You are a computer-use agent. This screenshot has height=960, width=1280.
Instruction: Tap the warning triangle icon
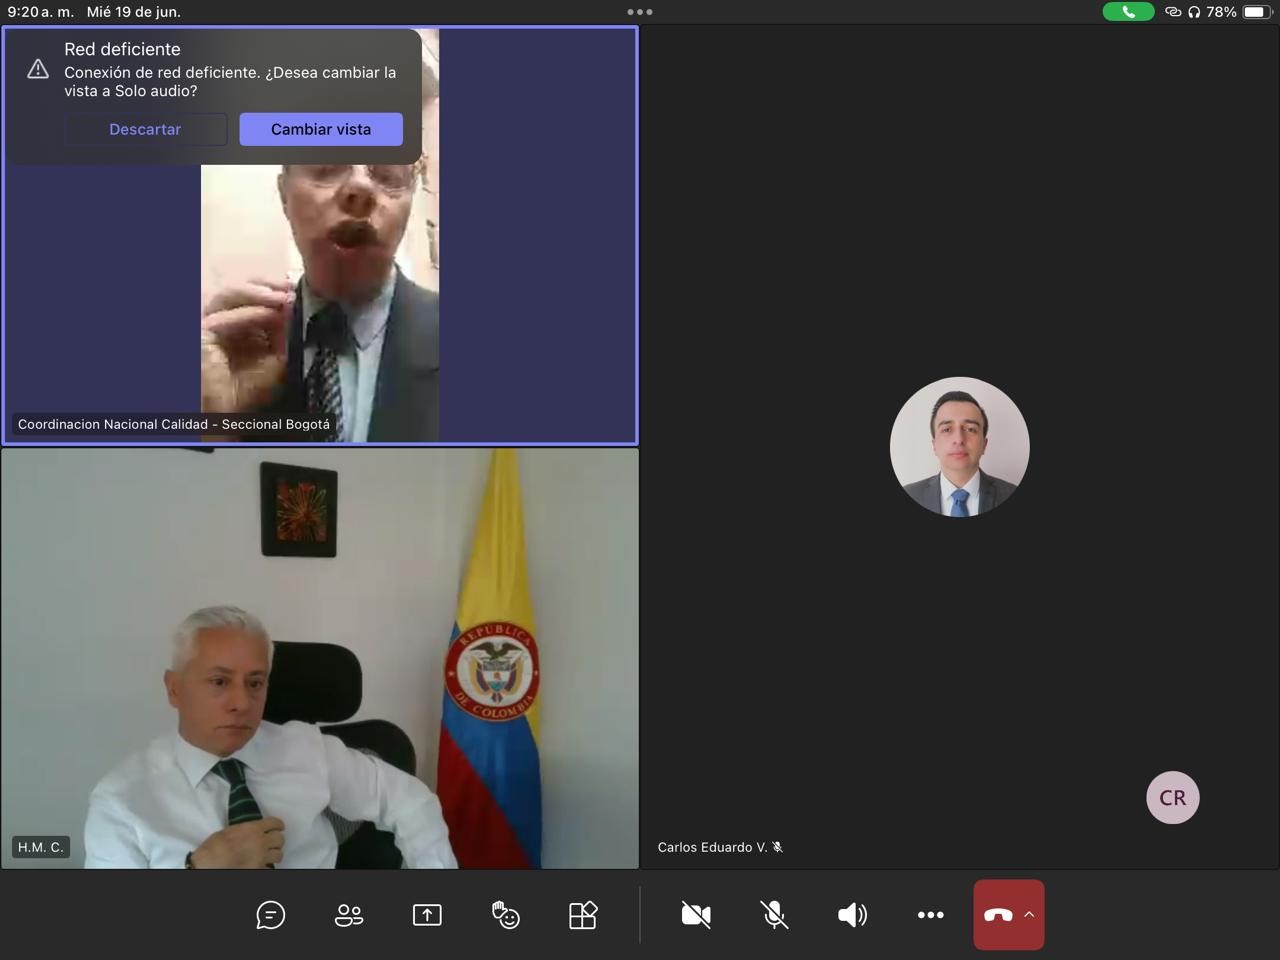38,69
